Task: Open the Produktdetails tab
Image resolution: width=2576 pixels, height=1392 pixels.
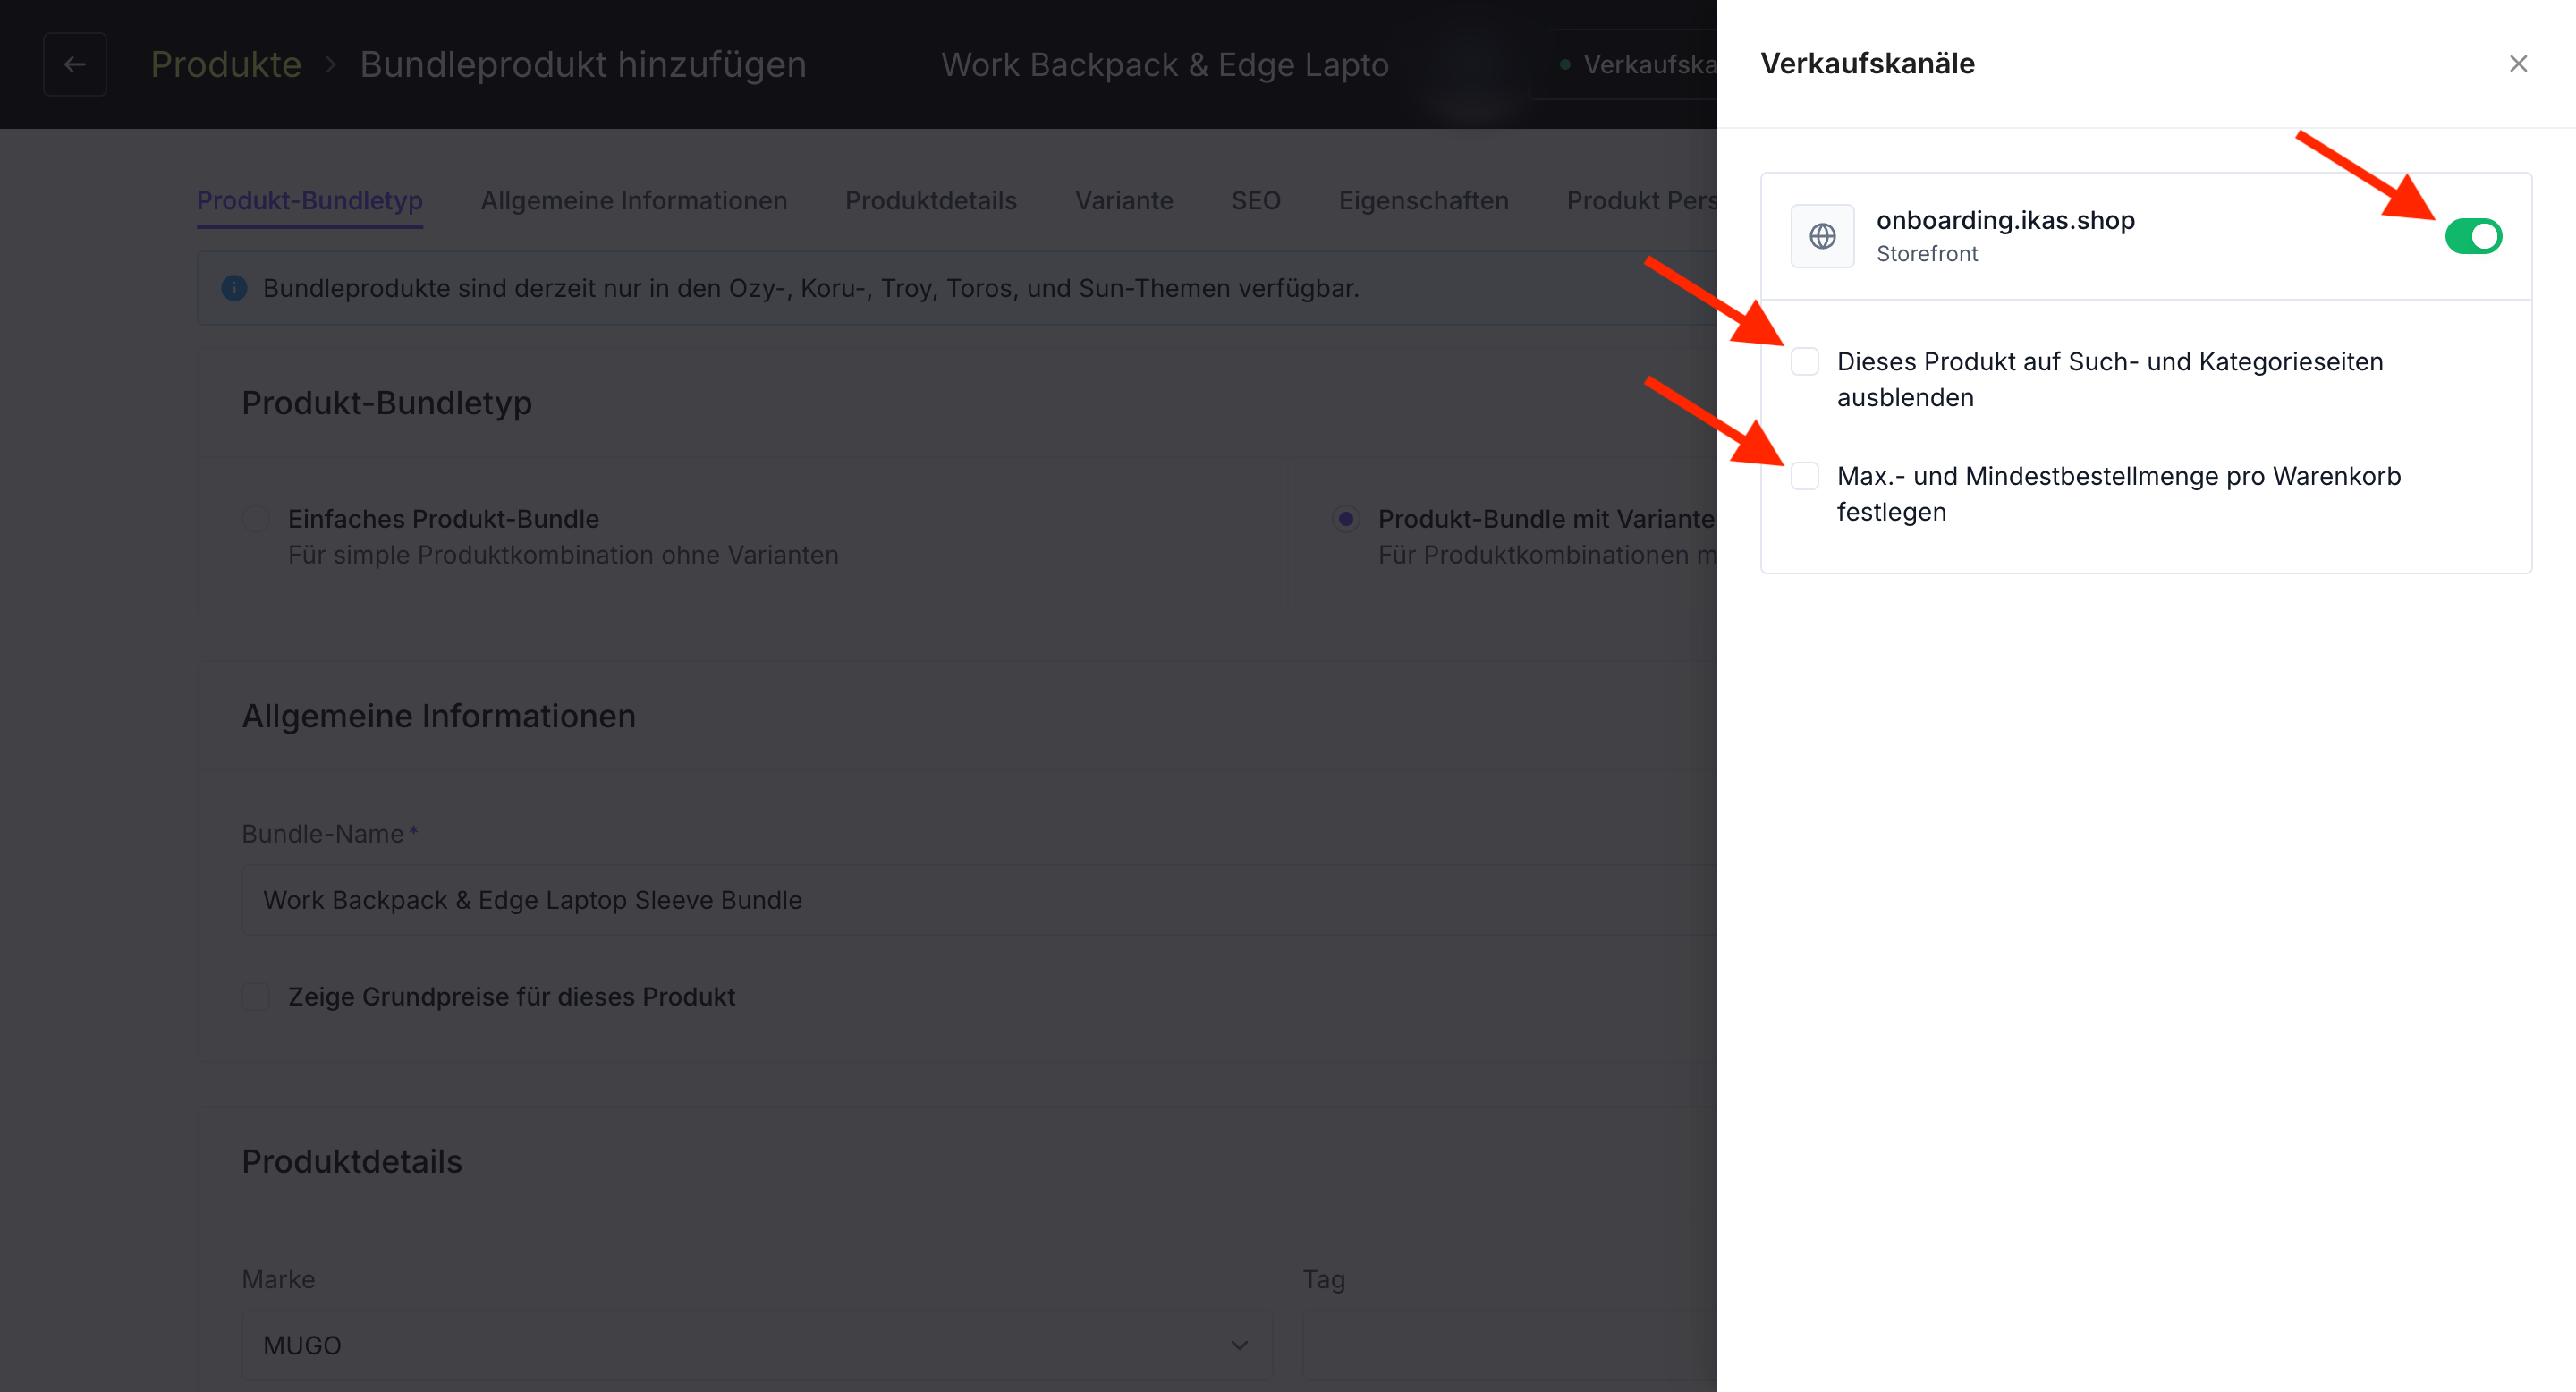Action: [931, 201]
